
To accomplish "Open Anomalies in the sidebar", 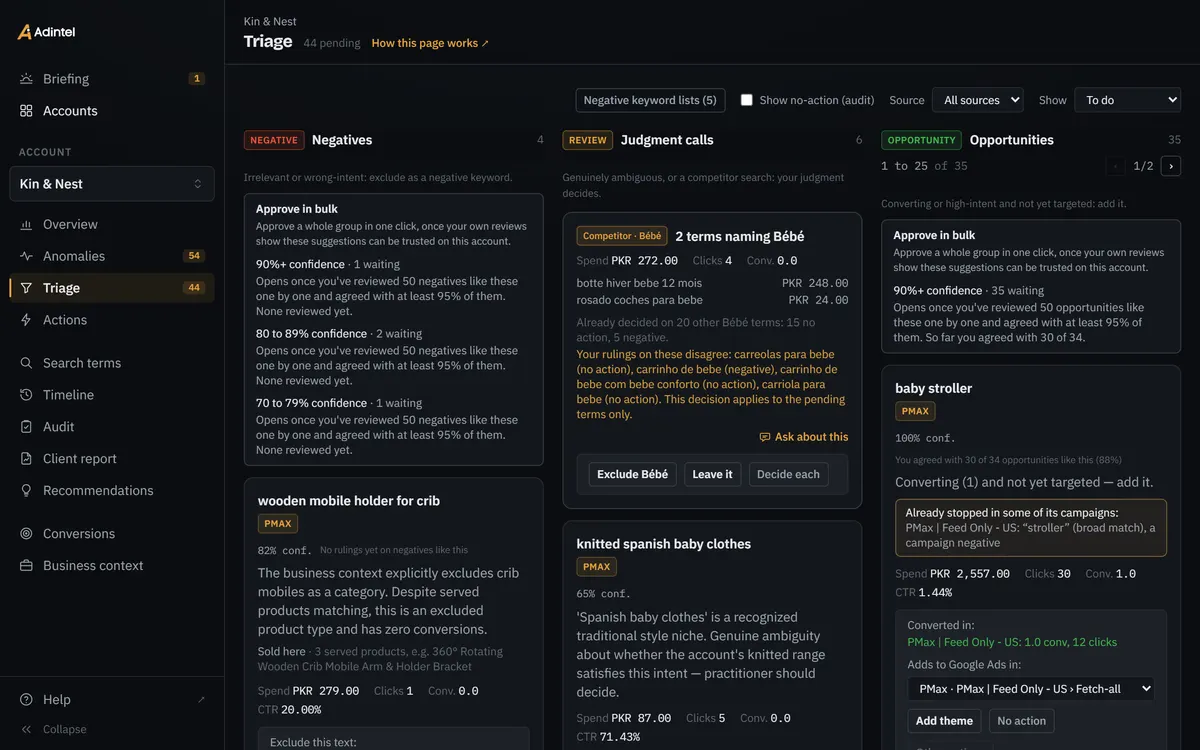I will tap(112, 256).
